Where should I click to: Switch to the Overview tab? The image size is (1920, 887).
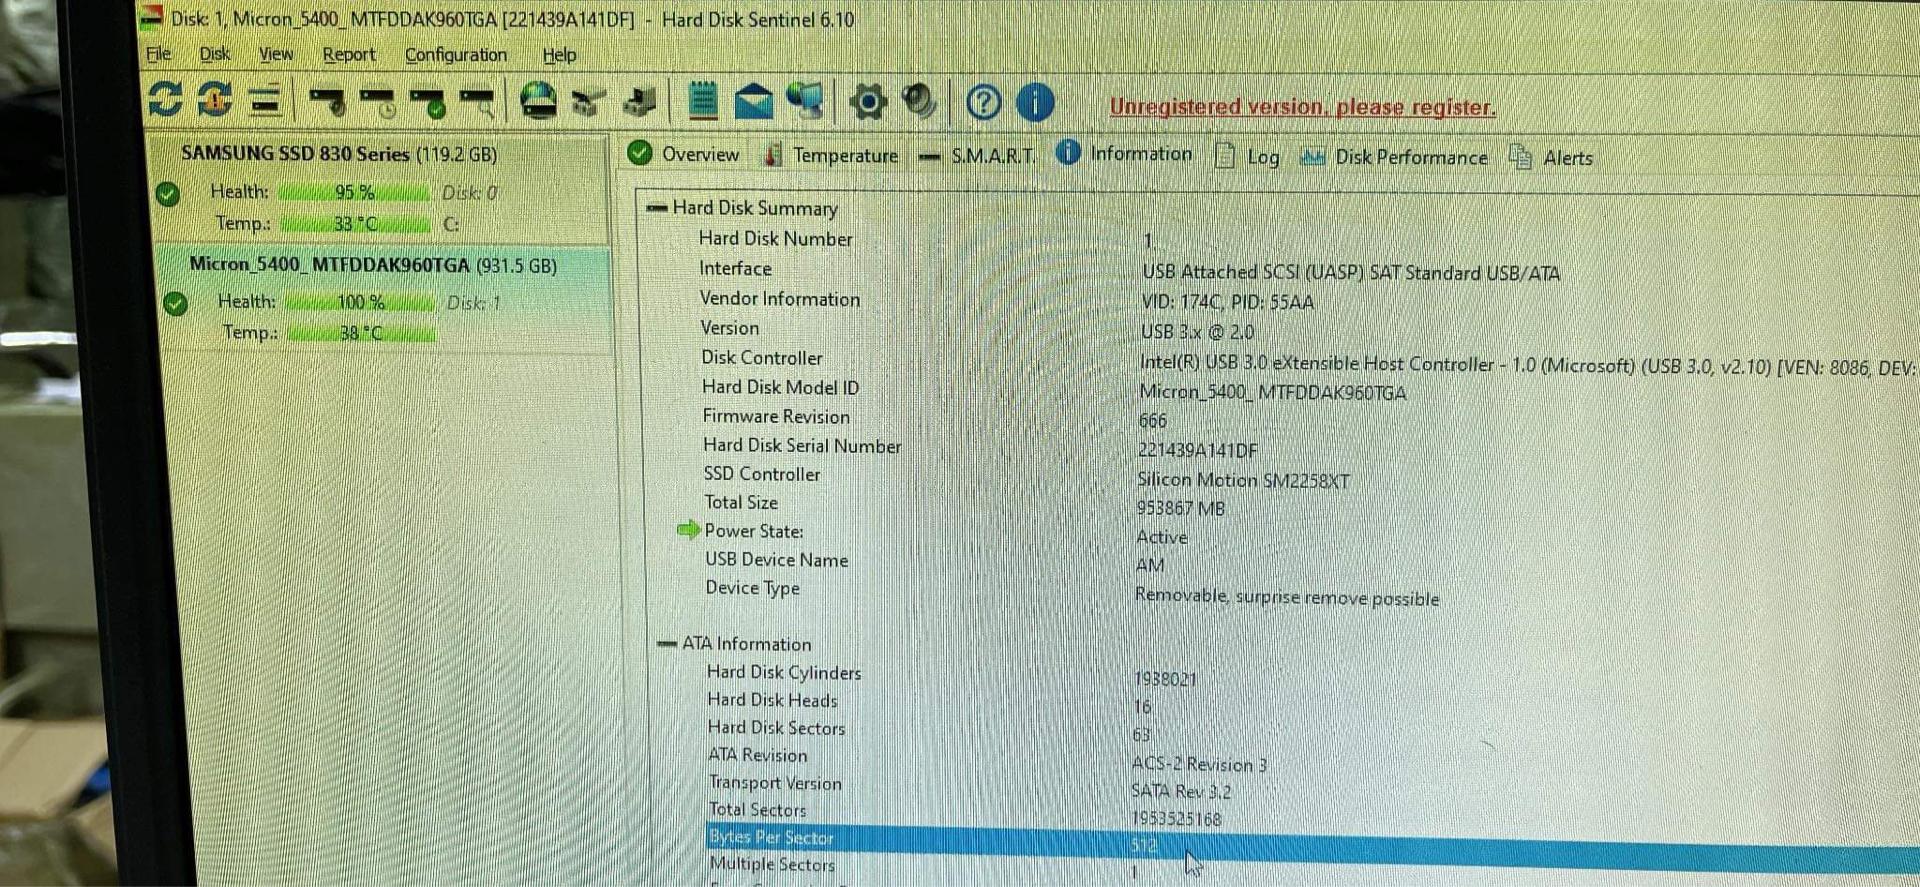pyautogui.click(x=684, y=154)
